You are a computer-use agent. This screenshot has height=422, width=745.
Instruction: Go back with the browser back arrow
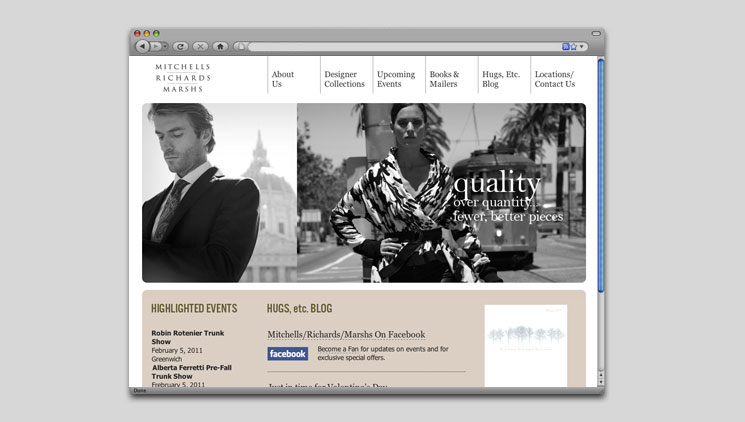142,46
